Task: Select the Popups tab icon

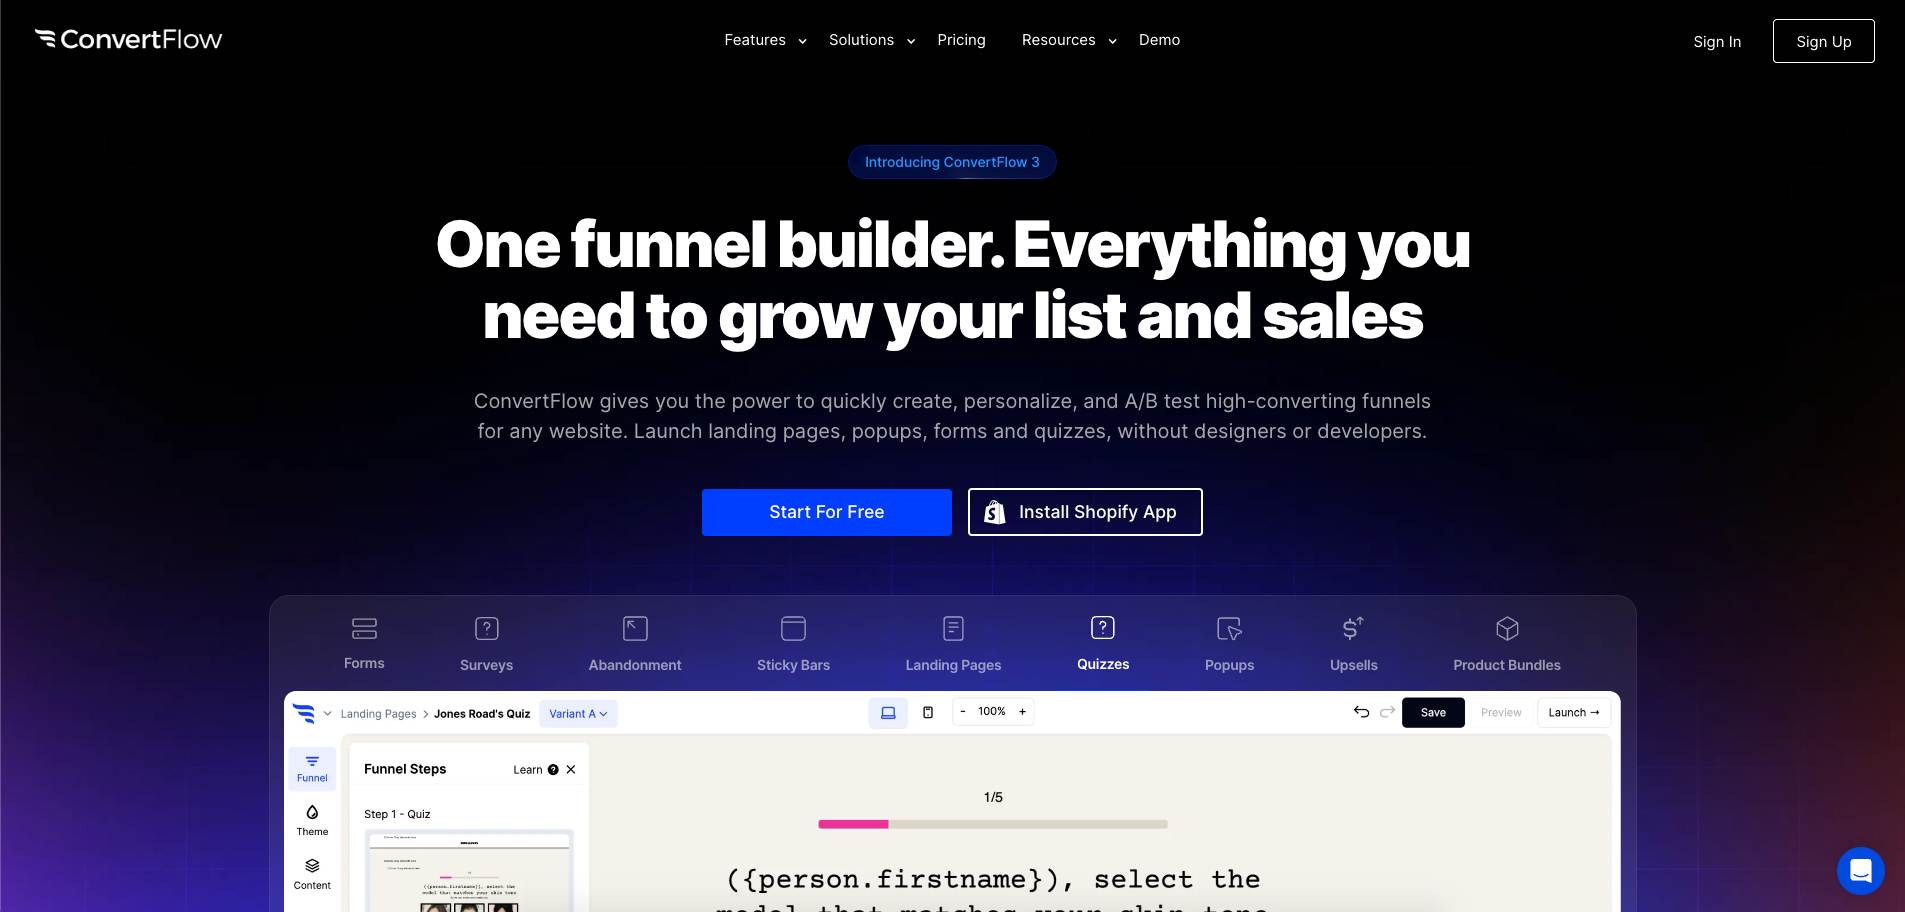Action: click(x=1229, y=628)
